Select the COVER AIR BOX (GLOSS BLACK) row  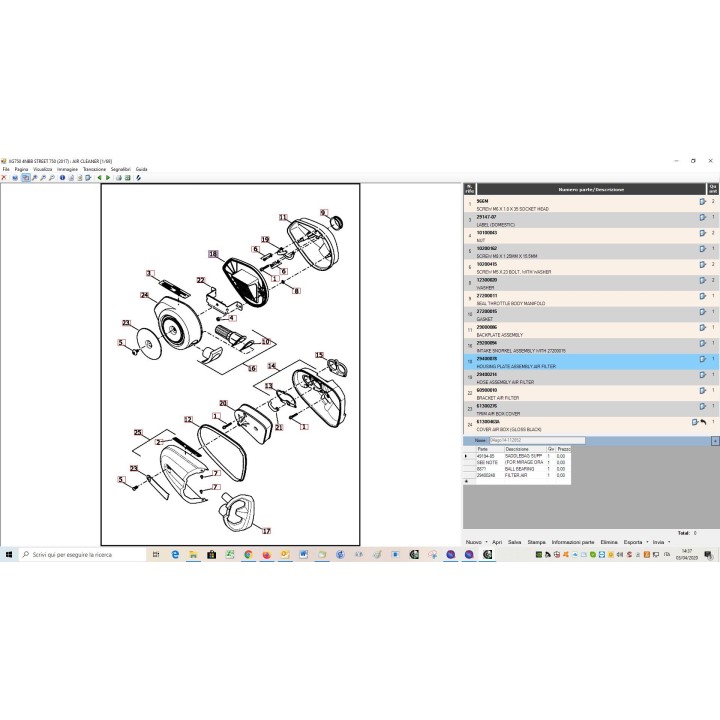pyautogui.click(x=591, y=425)
